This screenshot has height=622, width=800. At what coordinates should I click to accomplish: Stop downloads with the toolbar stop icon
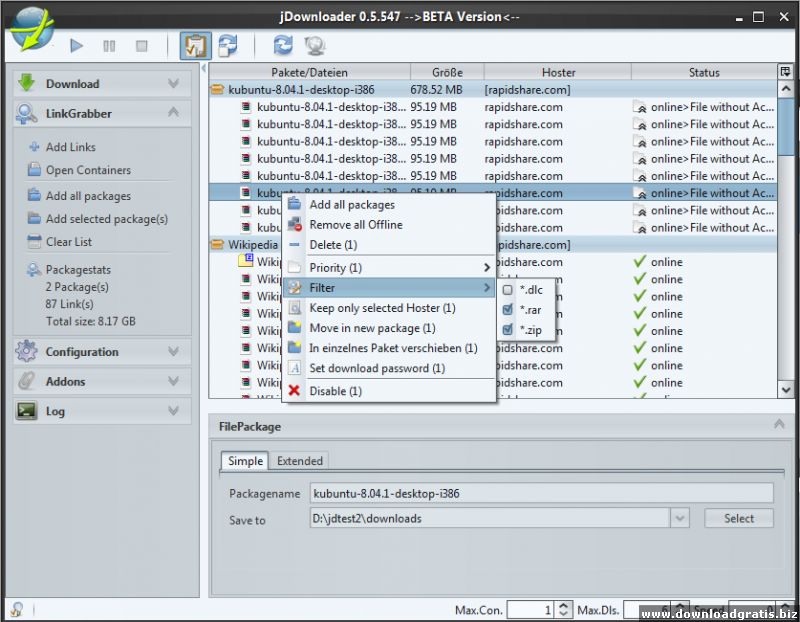[x=141, y=46]
